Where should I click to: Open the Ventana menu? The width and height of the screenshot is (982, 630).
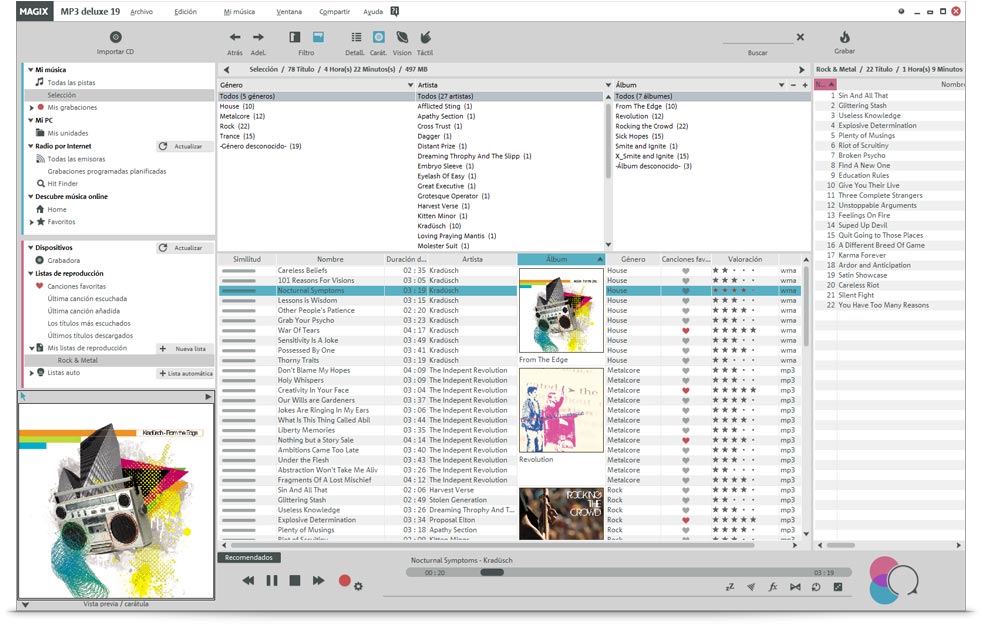tap(289, 11)
